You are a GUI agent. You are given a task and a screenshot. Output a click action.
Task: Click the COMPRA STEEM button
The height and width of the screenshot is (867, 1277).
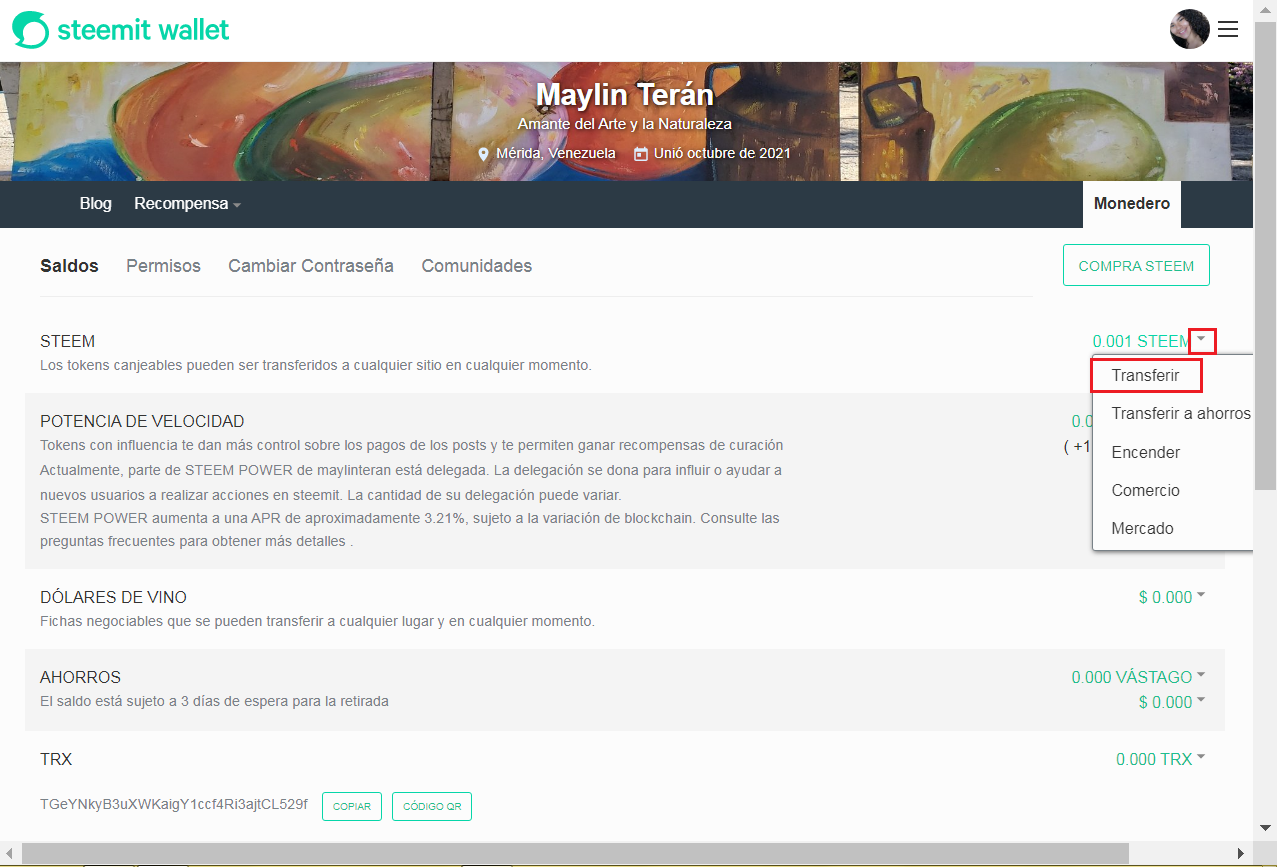(x=1136, y=266)
